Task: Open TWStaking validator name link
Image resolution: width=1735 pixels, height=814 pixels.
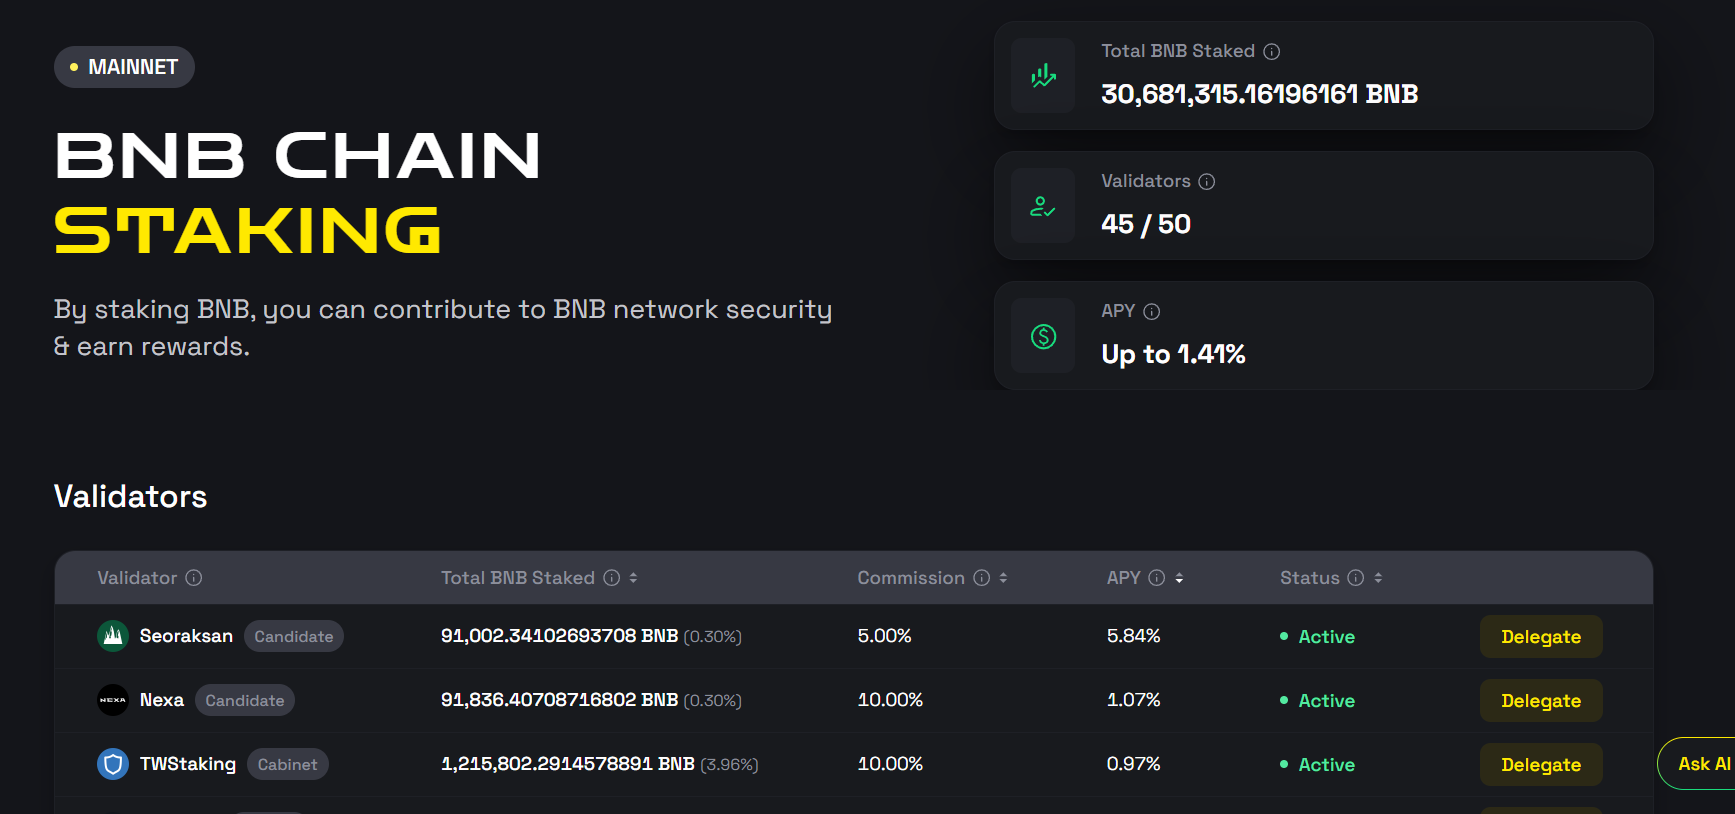Action: coord(188,764)
